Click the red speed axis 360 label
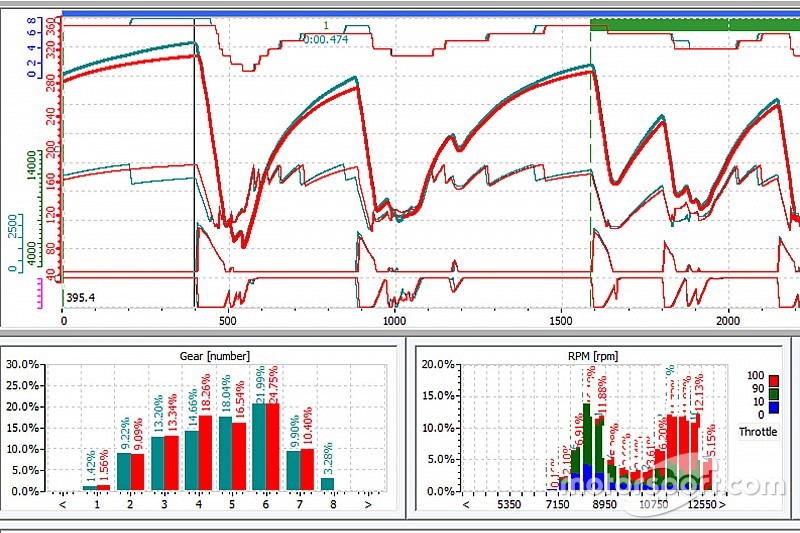Image resolution: width=800 pixels, height=533 pixels. coord(51,26)
